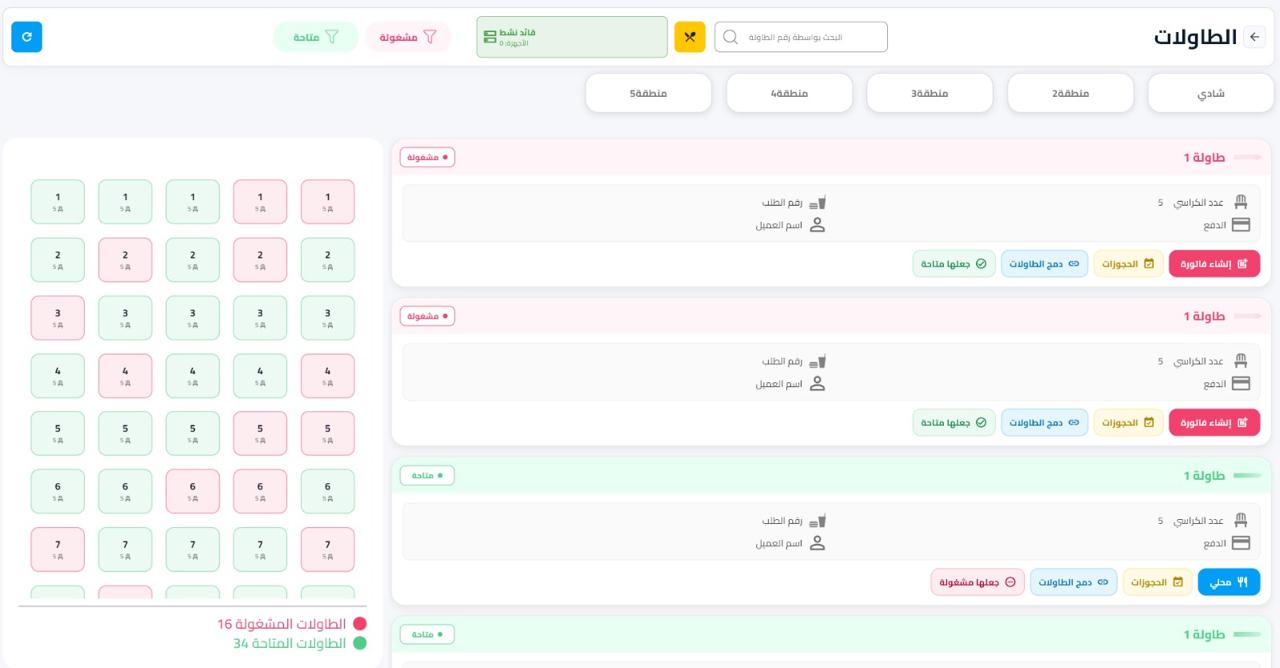
Task: Click دمج الطاولات in the top table card
Action: point(1044,264)
